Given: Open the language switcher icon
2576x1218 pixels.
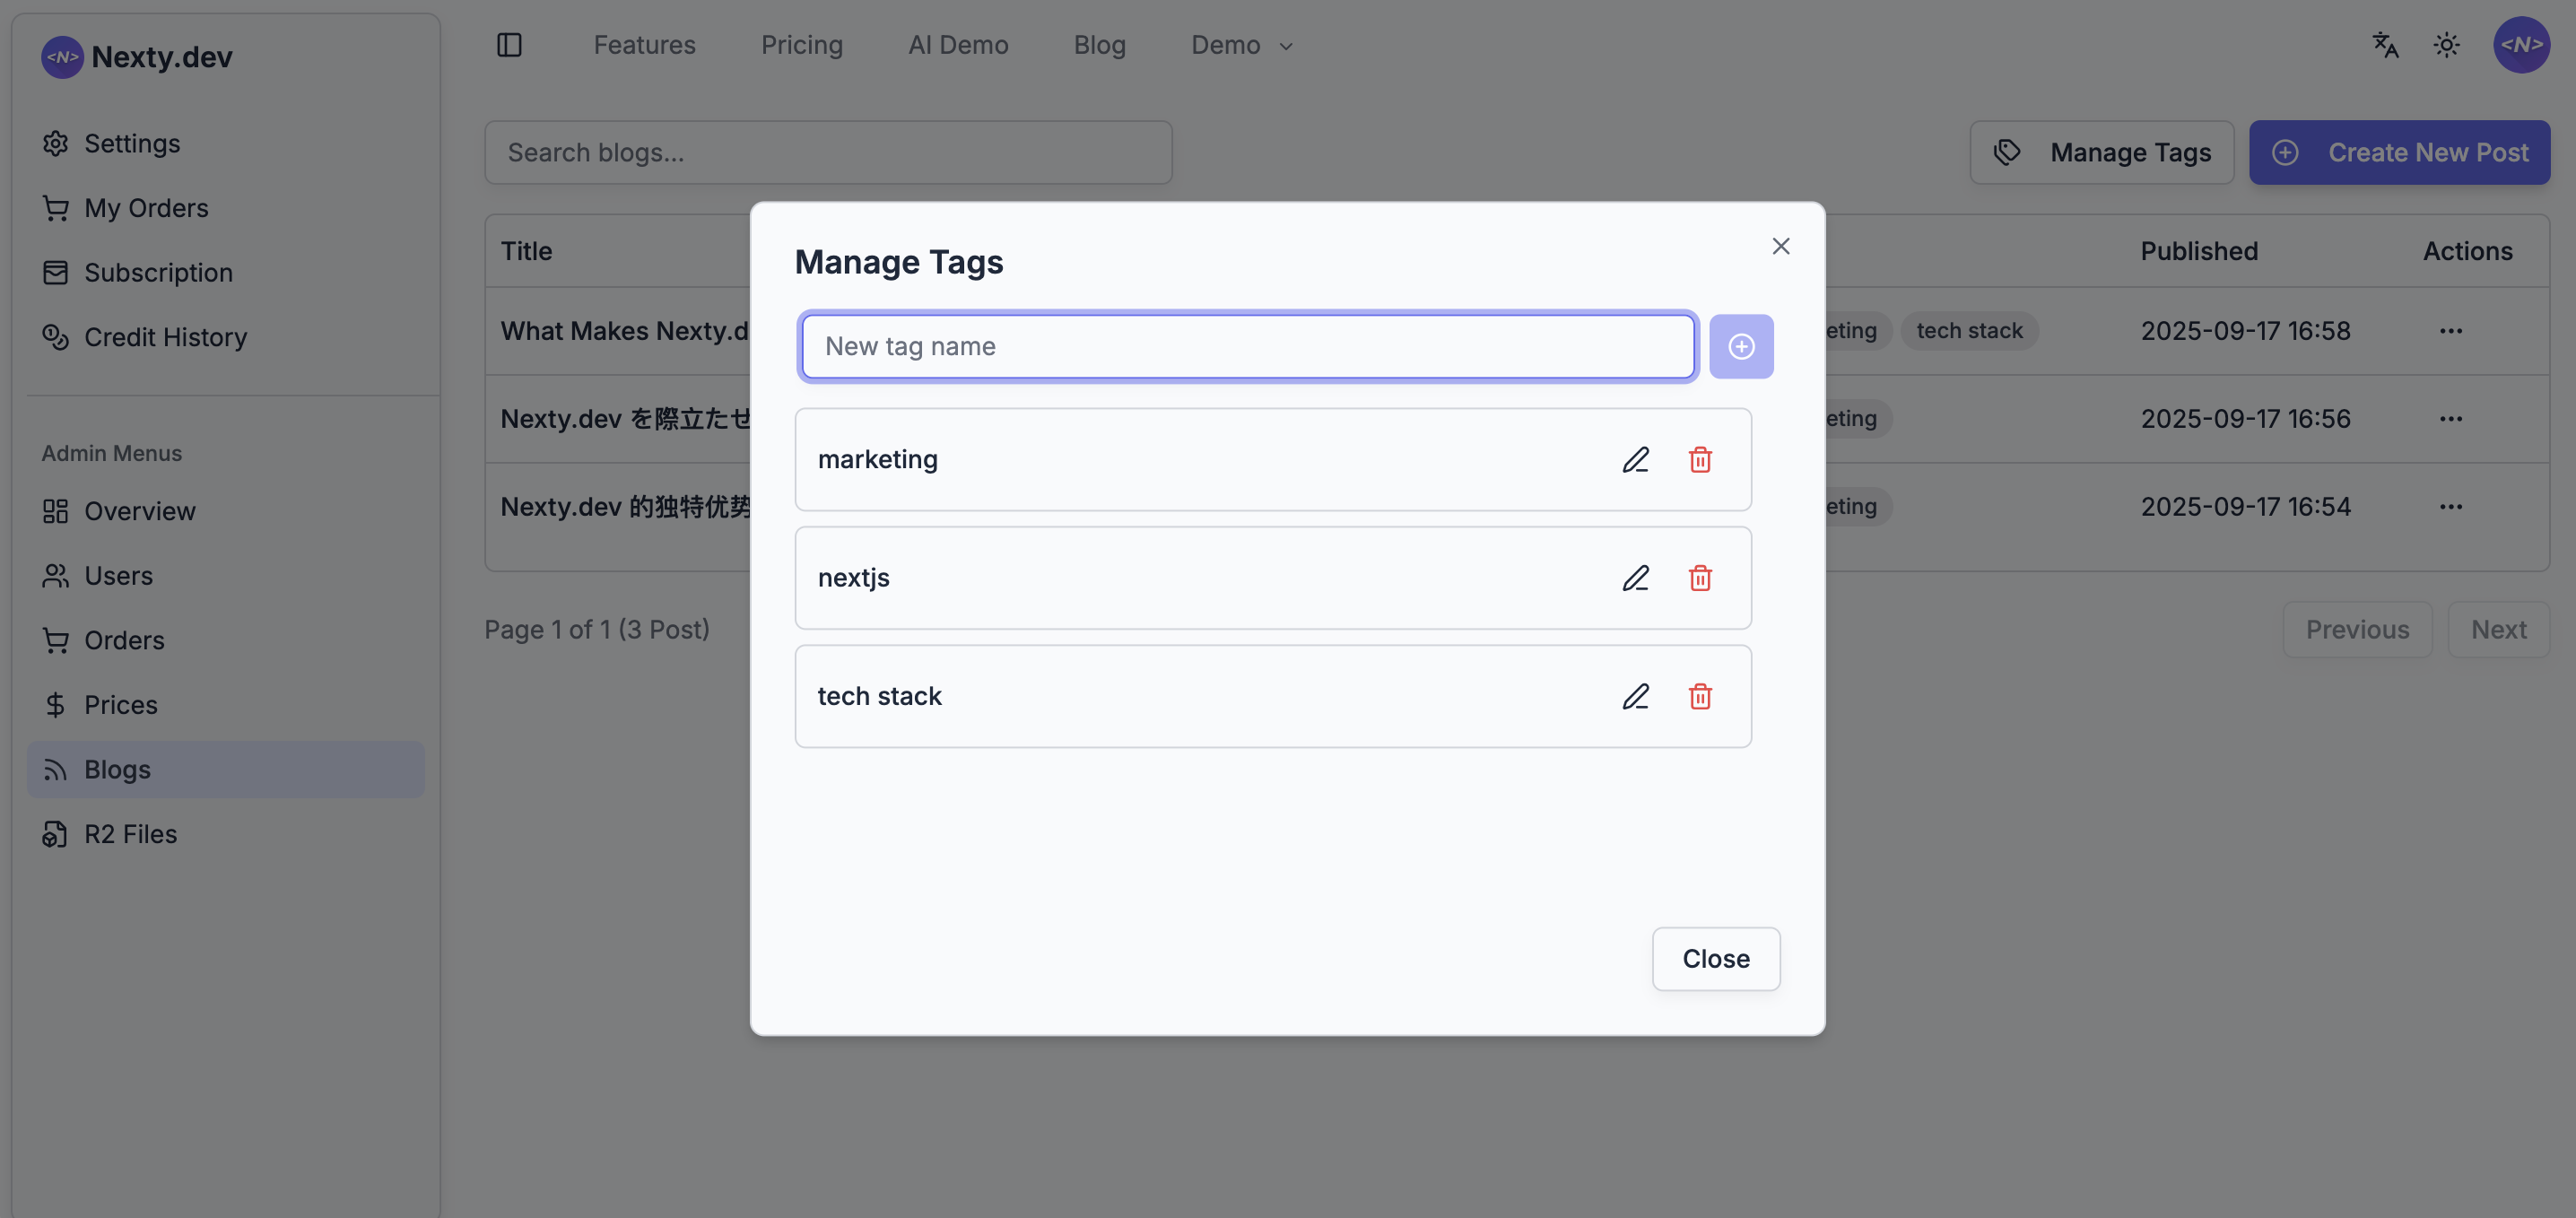Looking at the screenshot, I should pyautogui.click(x=2385, y=45).
